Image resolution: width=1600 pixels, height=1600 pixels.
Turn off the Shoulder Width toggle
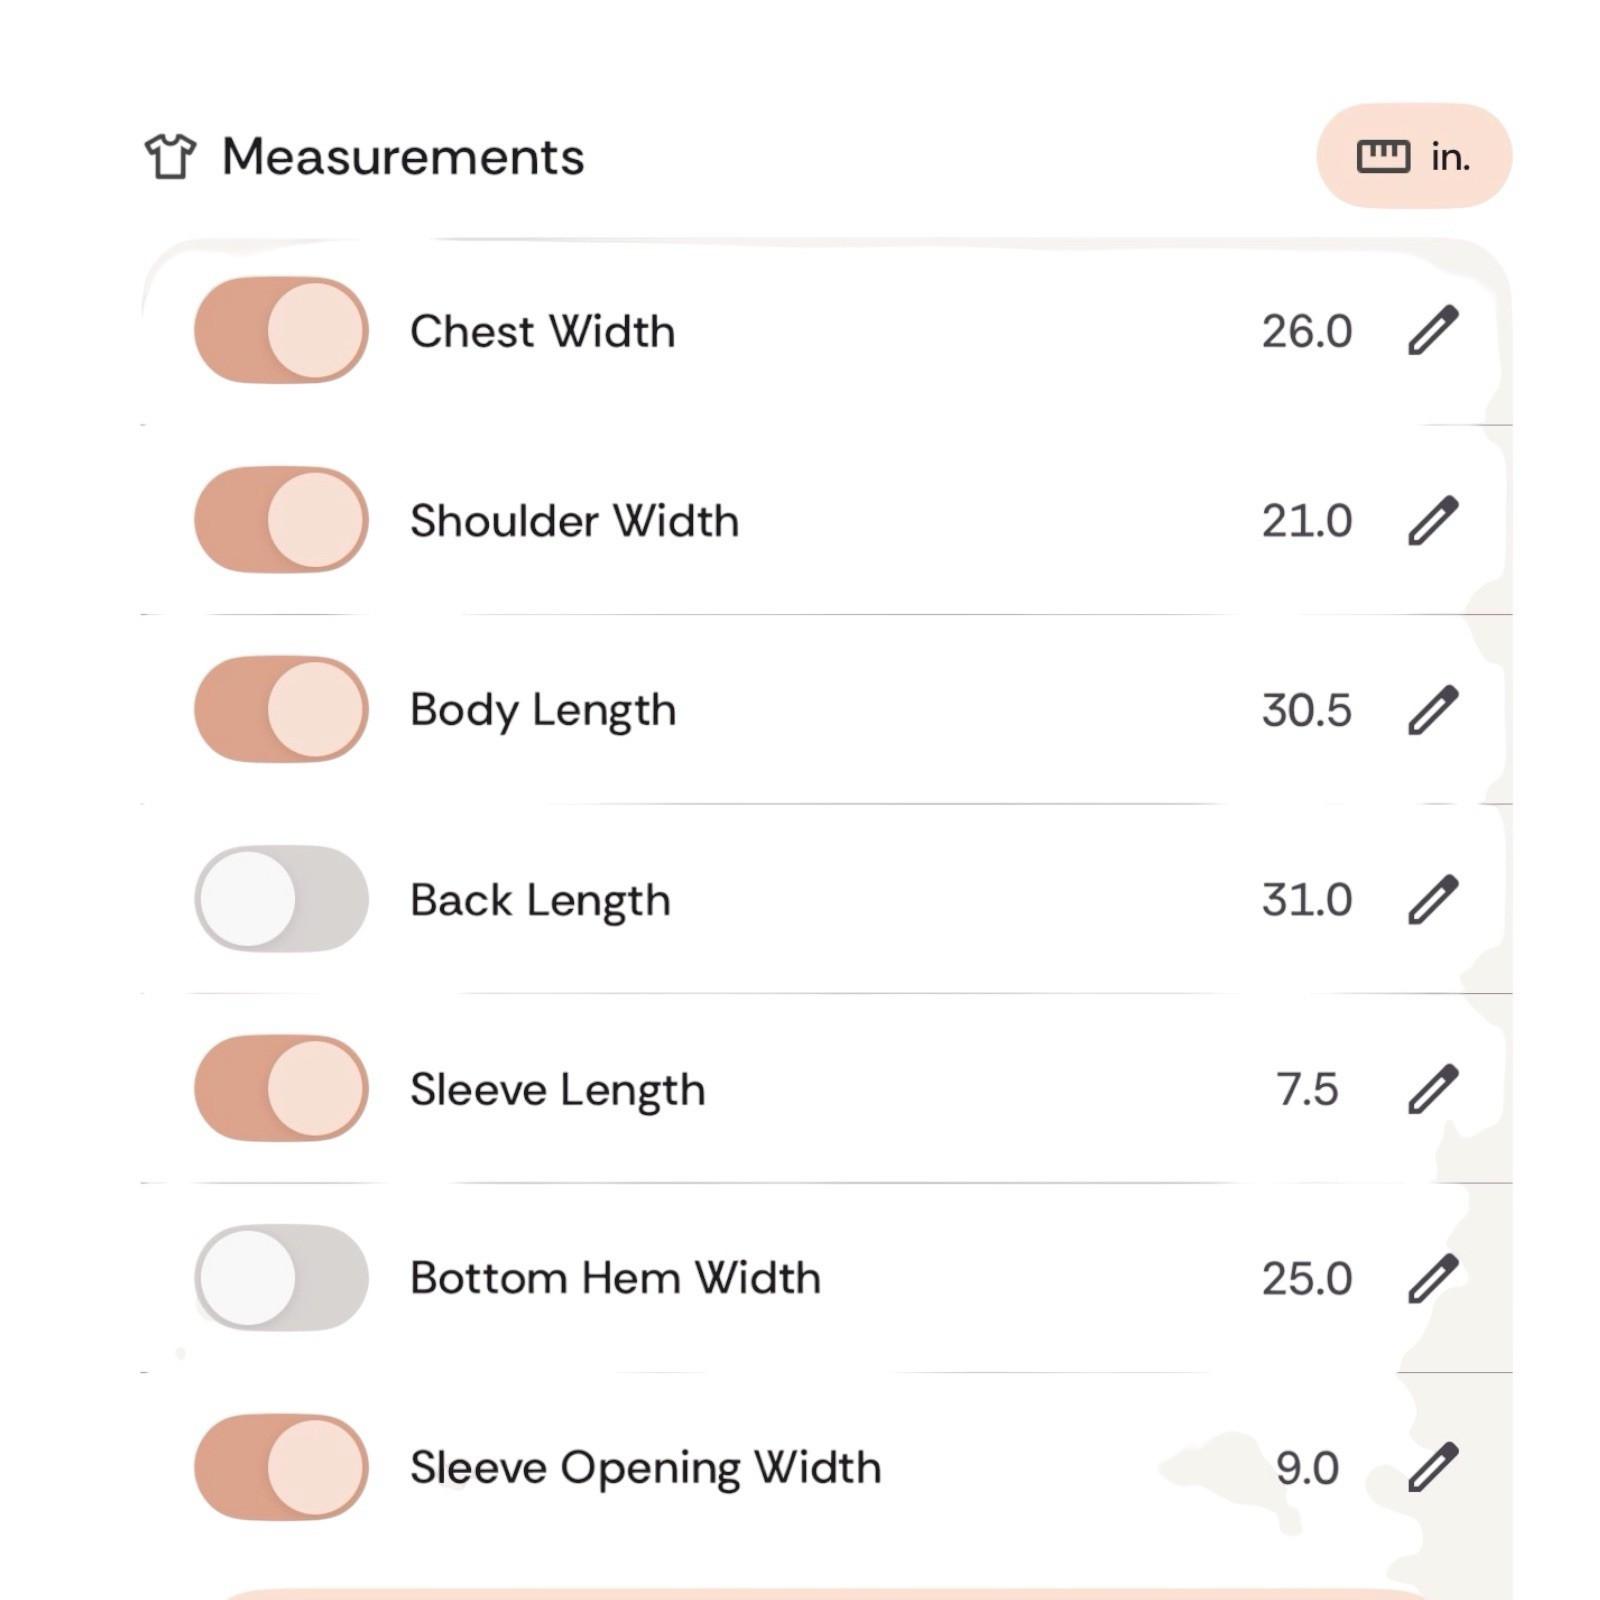click(281, 520)
